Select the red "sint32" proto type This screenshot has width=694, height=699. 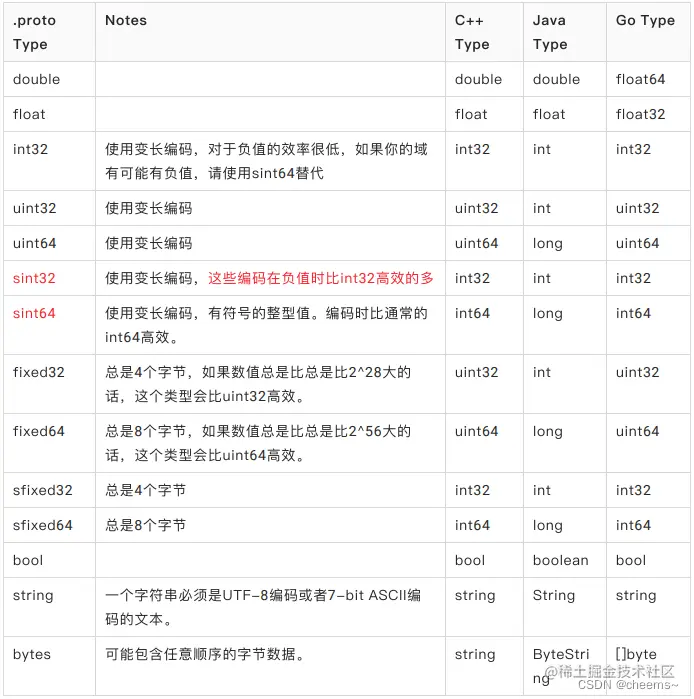point(34,278)
